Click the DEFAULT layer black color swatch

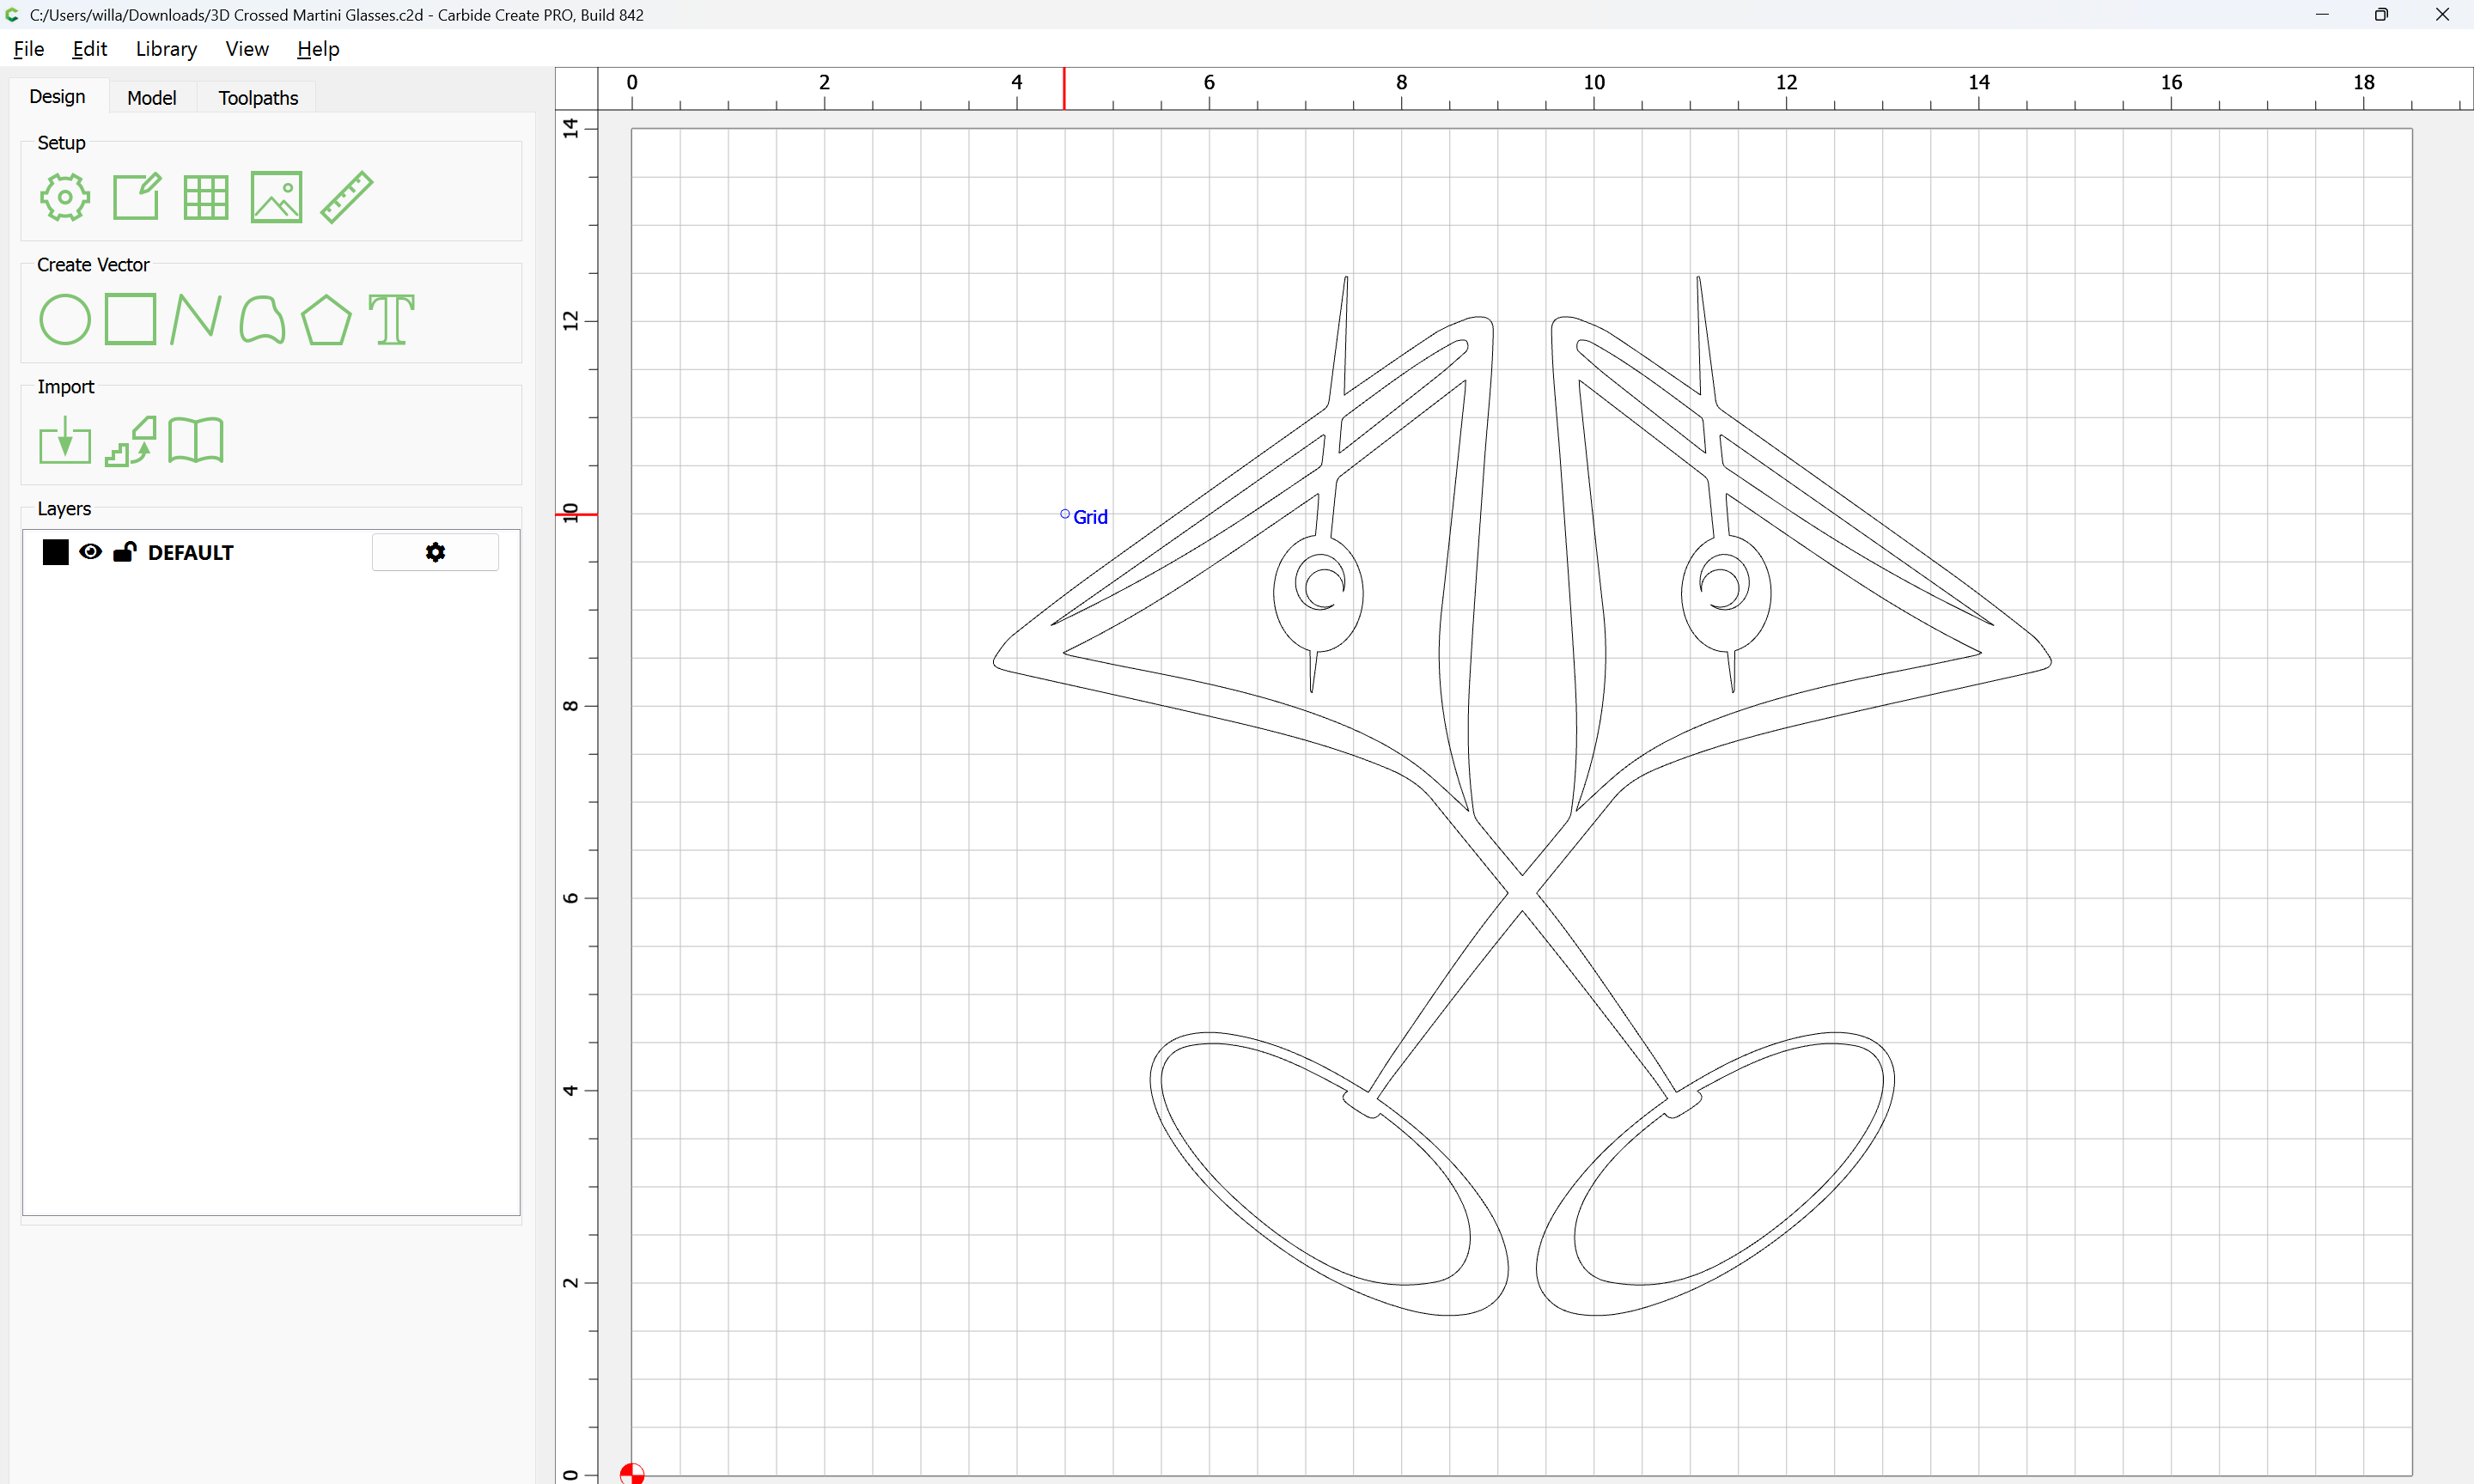point(56,552)
